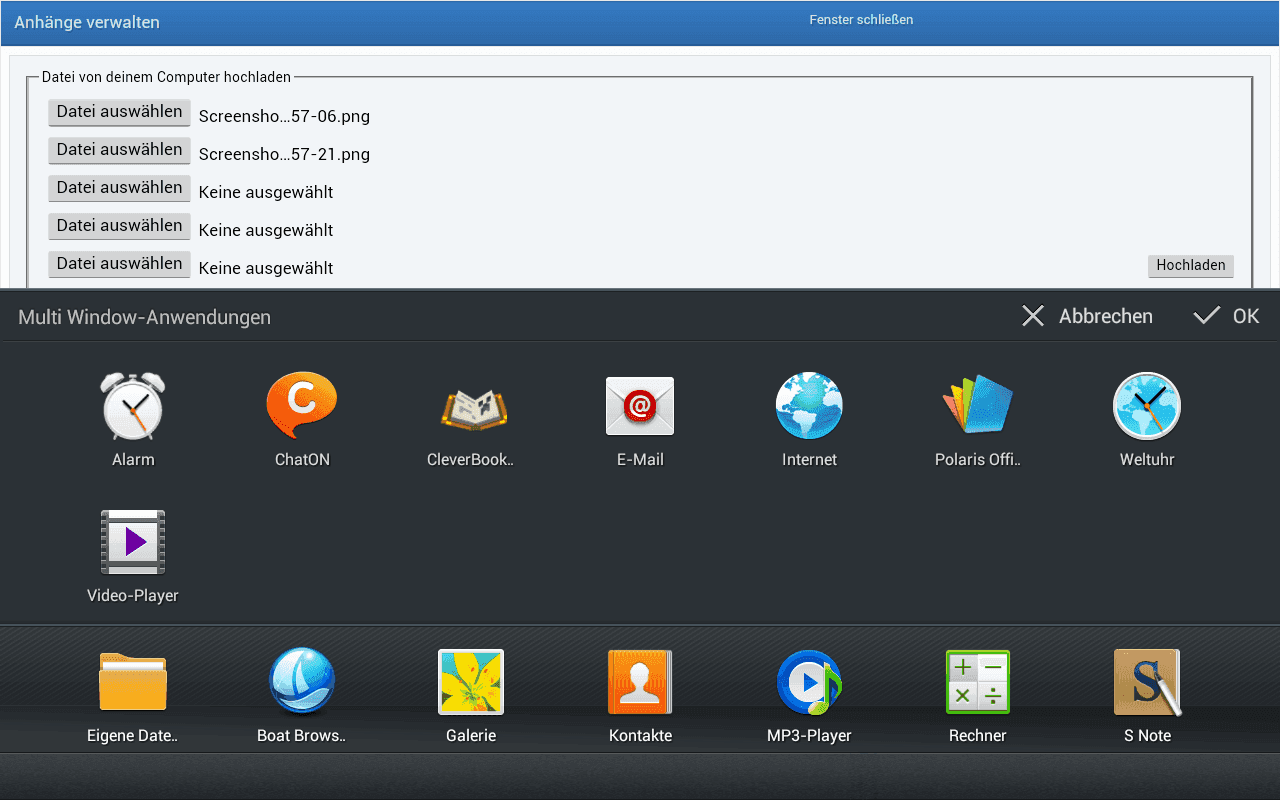Launch the Rechner calculator icon
The image size is (1280, 800).
[978, 682]
